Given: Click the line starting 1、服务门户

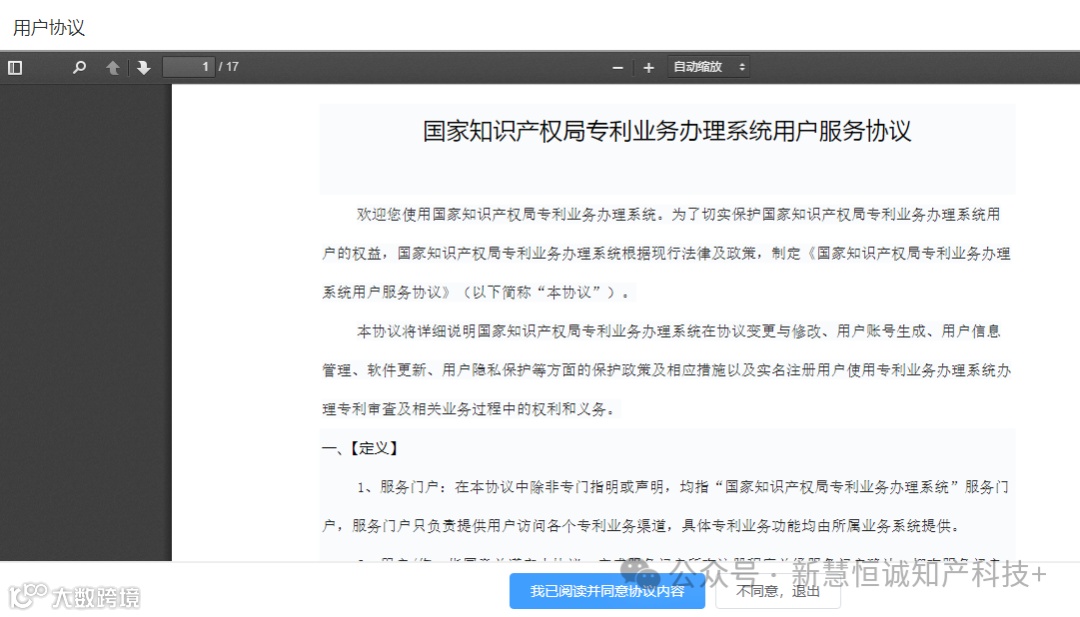Looking at the screenshot, I should (x=683, y=487).
